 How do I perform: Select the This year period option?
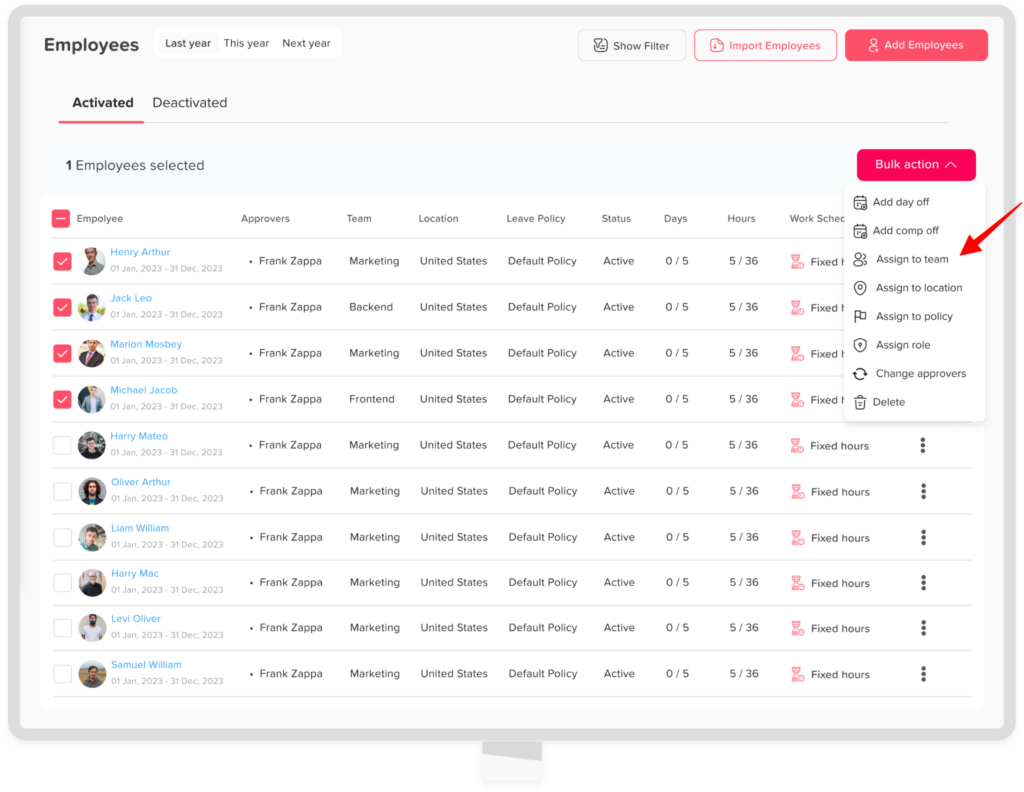246,44
